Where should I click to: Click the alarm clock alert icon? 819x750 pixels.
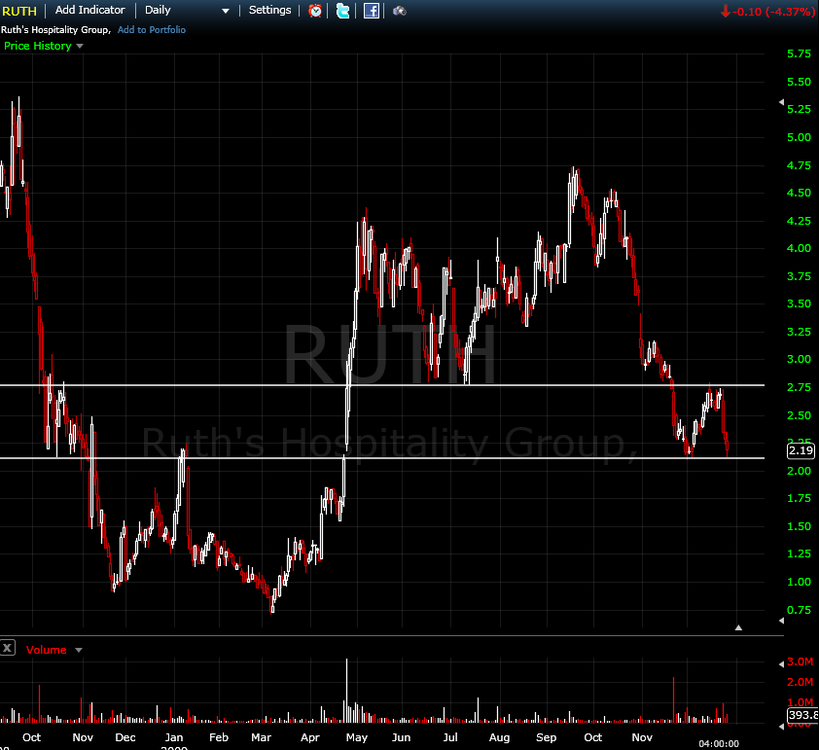point(315,10)
